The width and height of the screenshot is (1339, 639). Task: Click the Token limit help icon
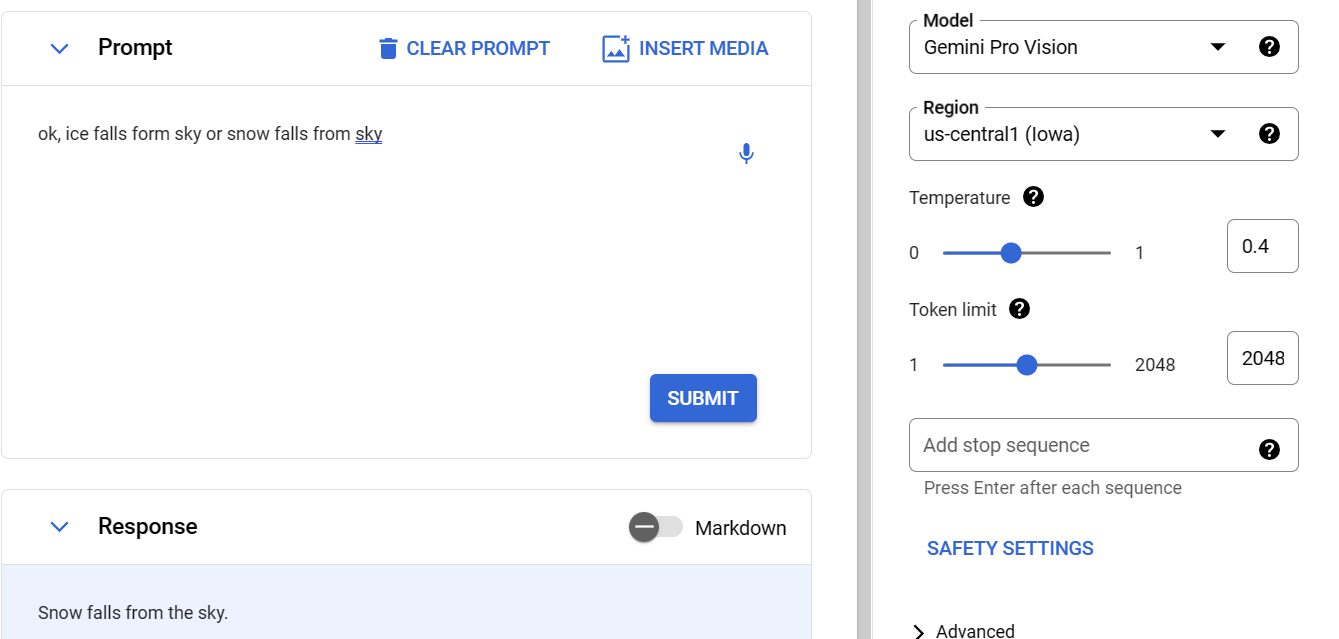point(1020,309)
